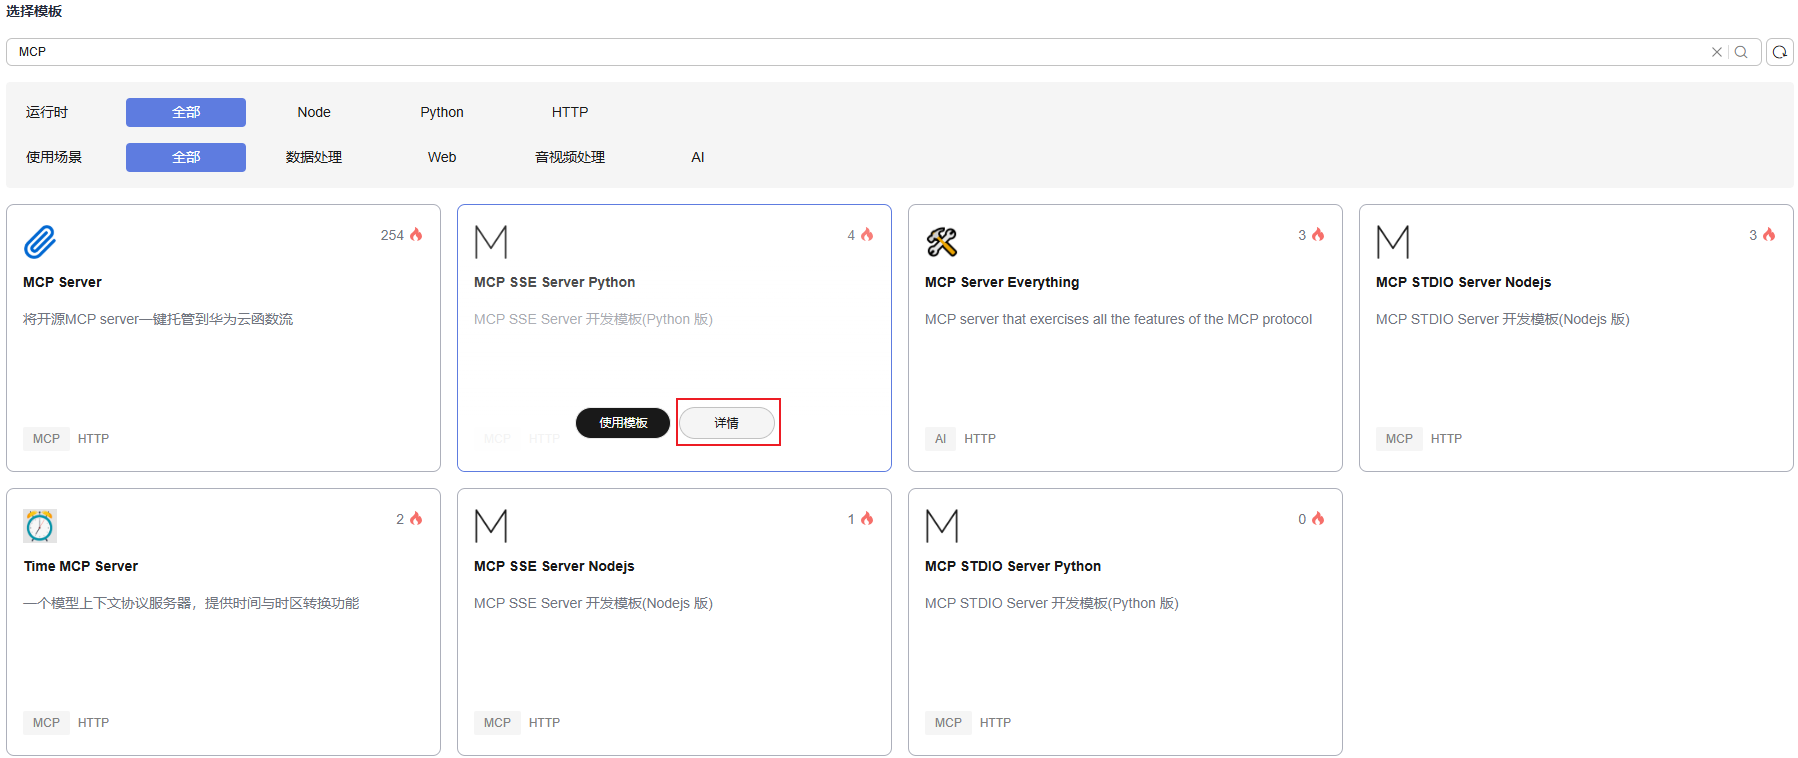1798x758 pixels.
Task: Select the Python runtime filter
Action: click(441, 112)
